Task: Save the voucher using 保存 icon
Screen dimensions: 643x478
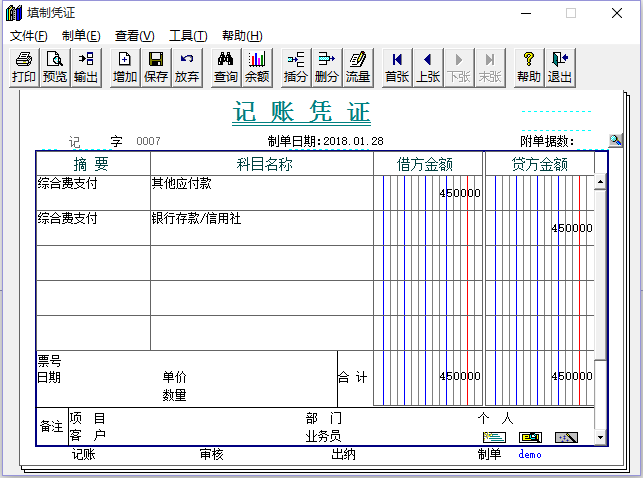Action: point(156,67)
